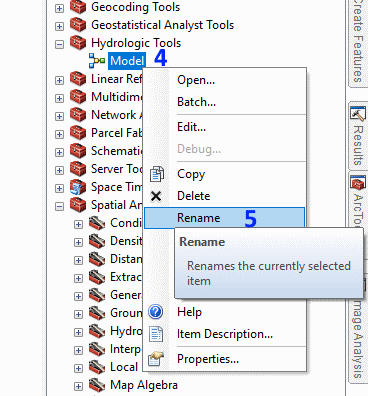Expand the Map Algebra toolset node

78,386
